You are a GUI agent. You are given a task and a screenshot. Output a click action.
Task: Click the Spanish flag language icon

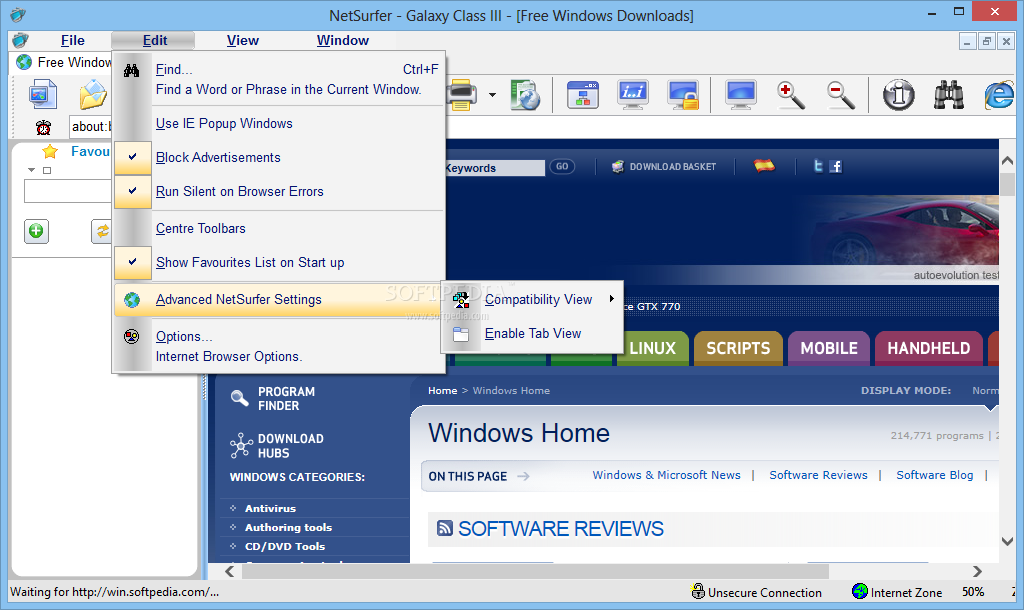[x=764, y=166]
